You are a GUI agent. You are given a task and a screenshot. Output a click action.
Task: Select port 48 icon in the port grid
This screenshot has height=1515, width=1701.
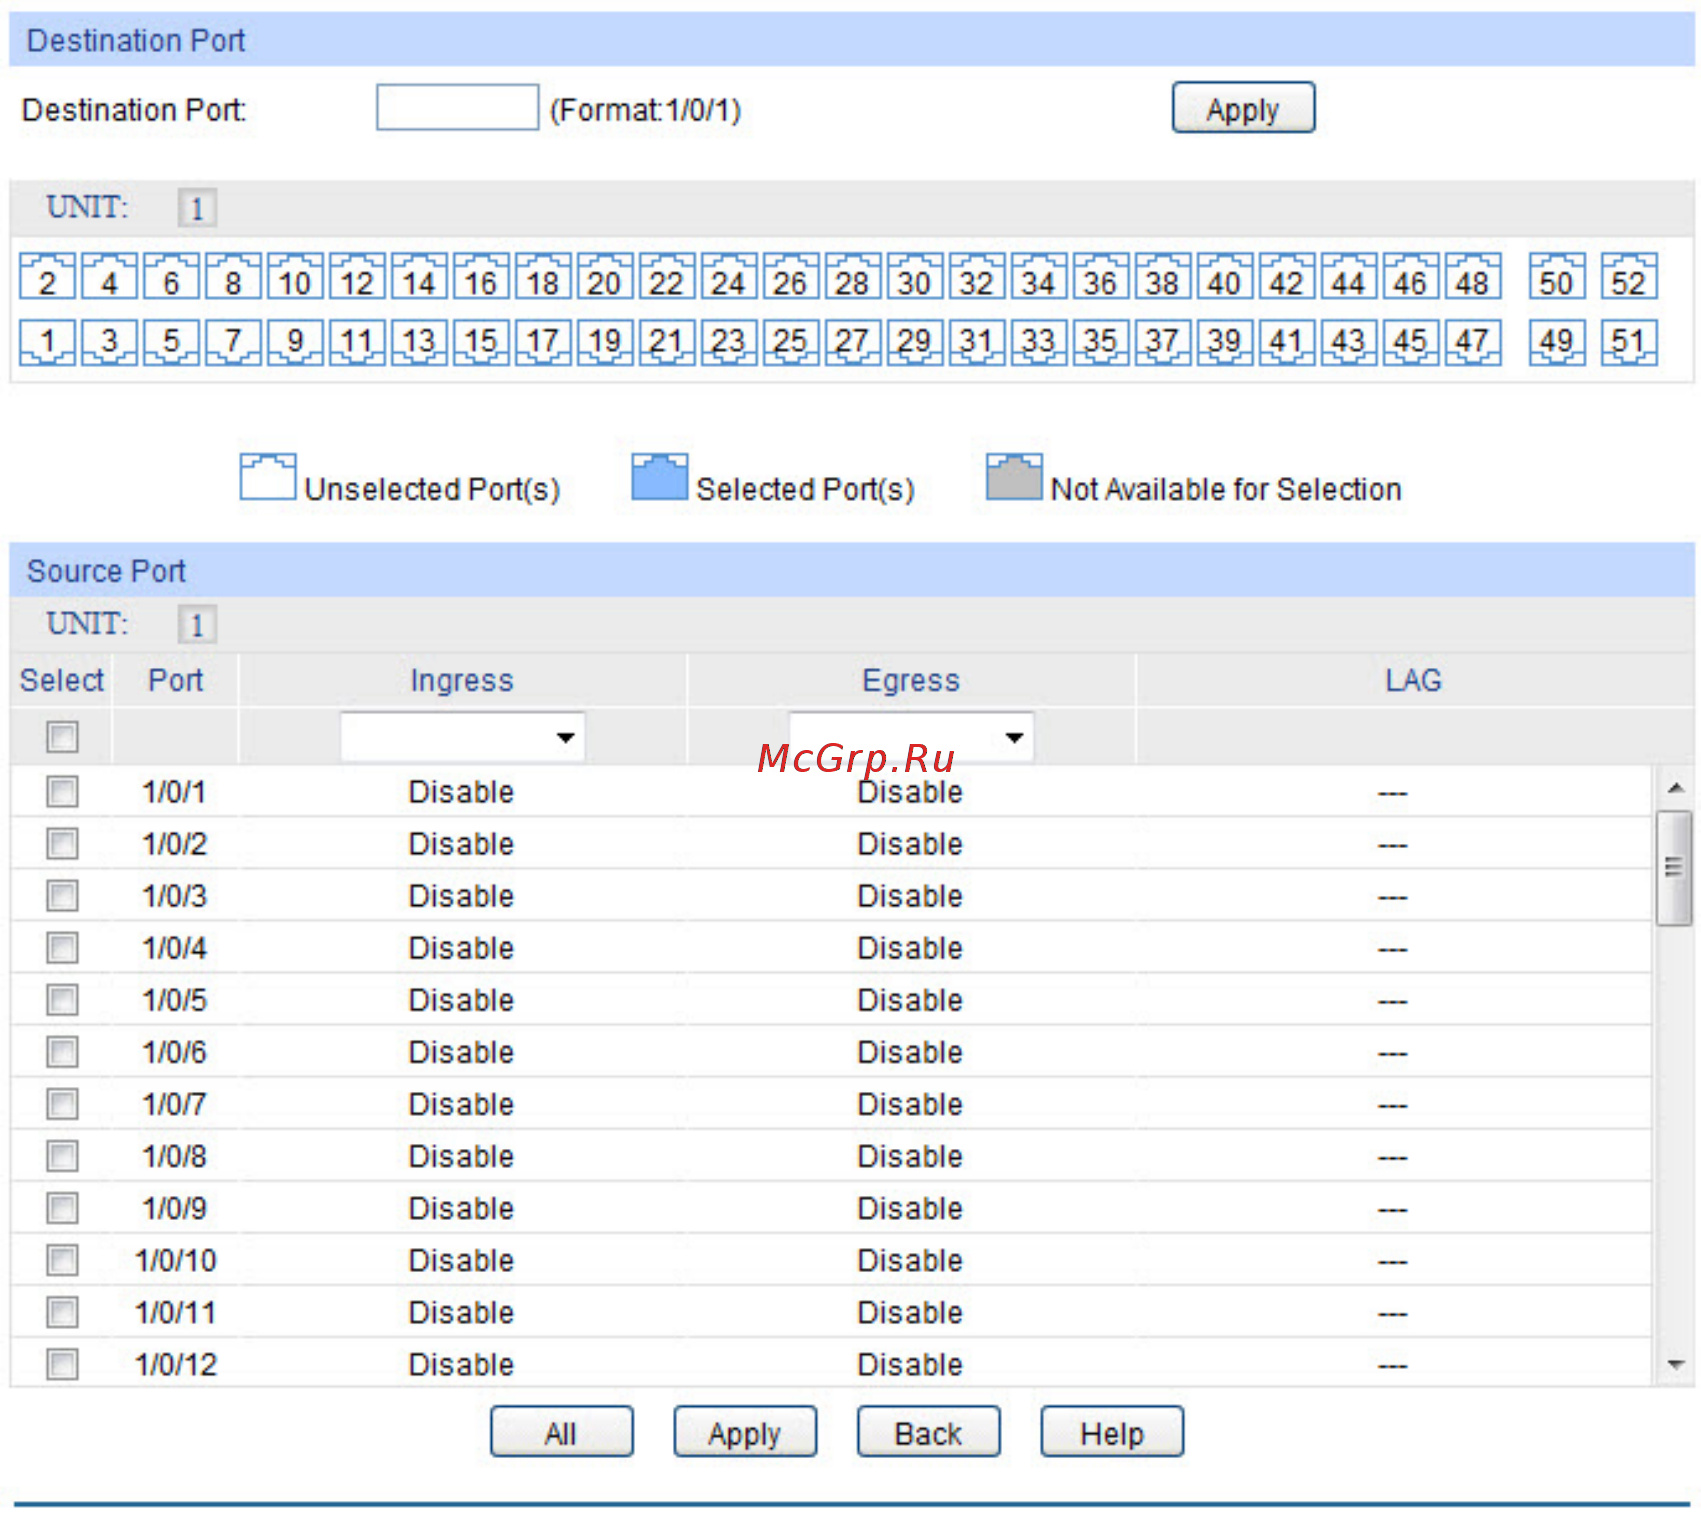[x=1473, y=277]
